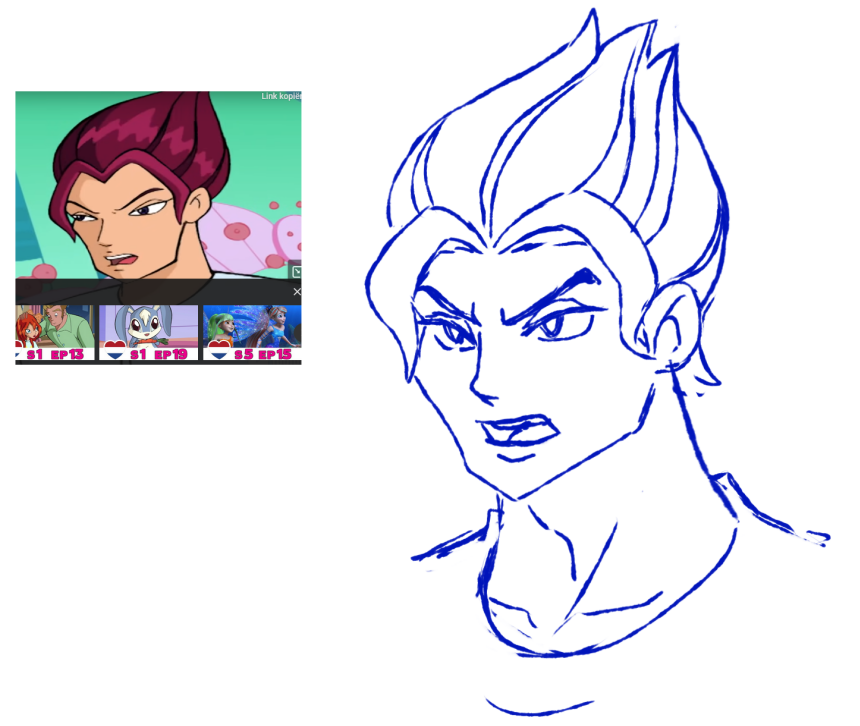
Task: Open the S1 EP19 bunny video thumbnail
Action: point(148,332)
